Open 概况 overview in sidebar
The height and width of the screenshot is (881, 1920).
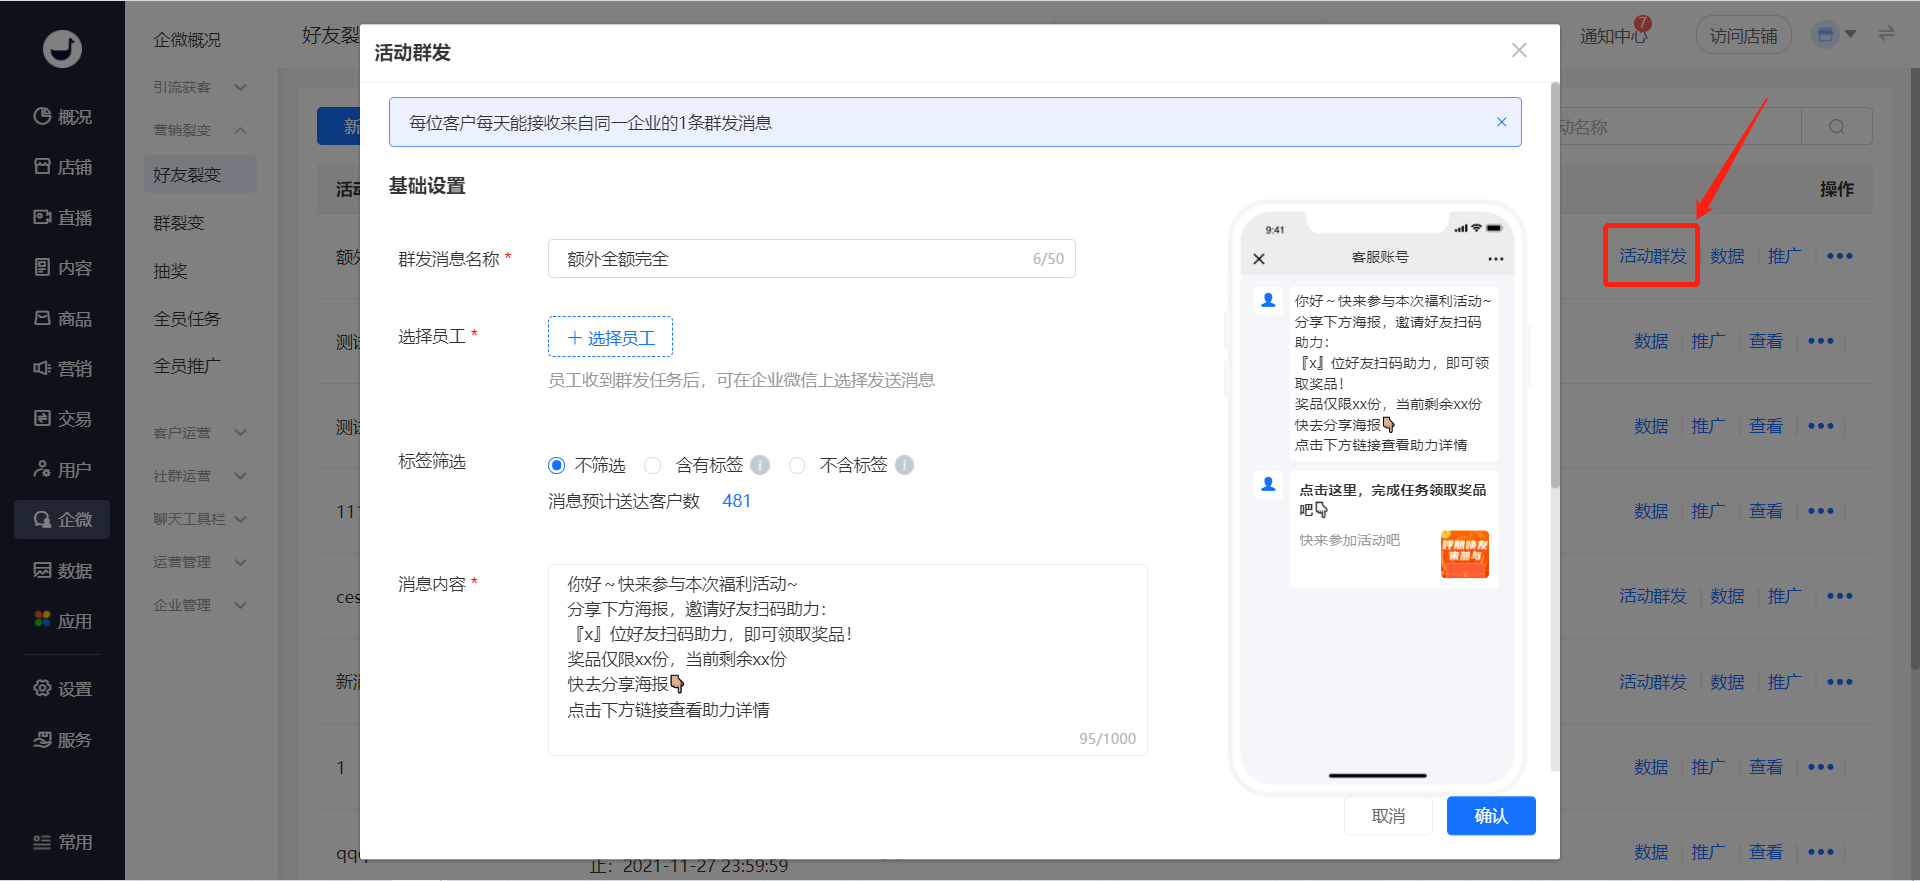(62, 117)
